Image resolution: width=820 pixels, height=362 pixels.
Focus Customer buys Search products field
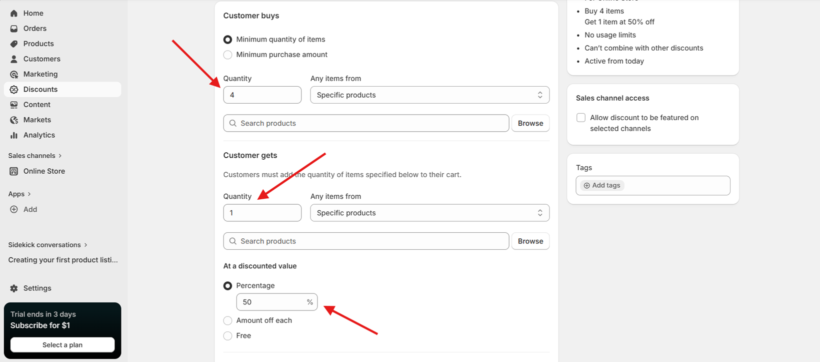pos(366,123)
